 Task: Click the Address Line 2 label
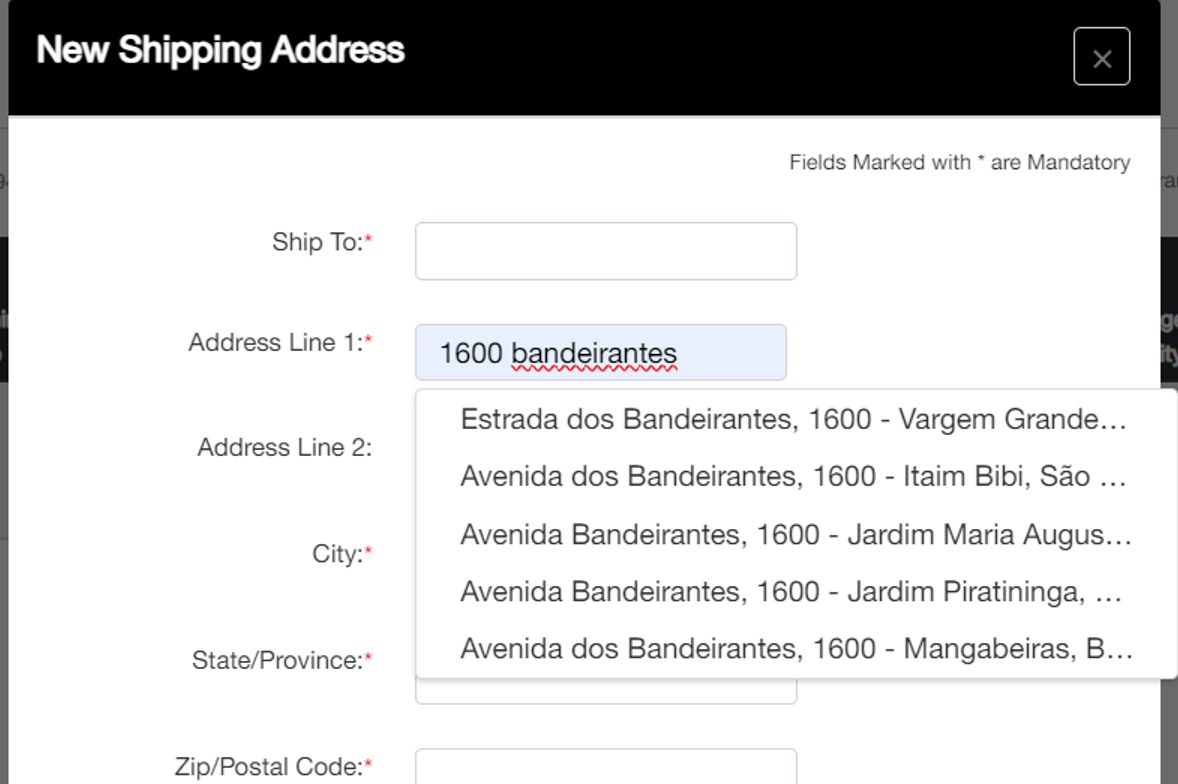pyautogui.click(x=284, y=447)
